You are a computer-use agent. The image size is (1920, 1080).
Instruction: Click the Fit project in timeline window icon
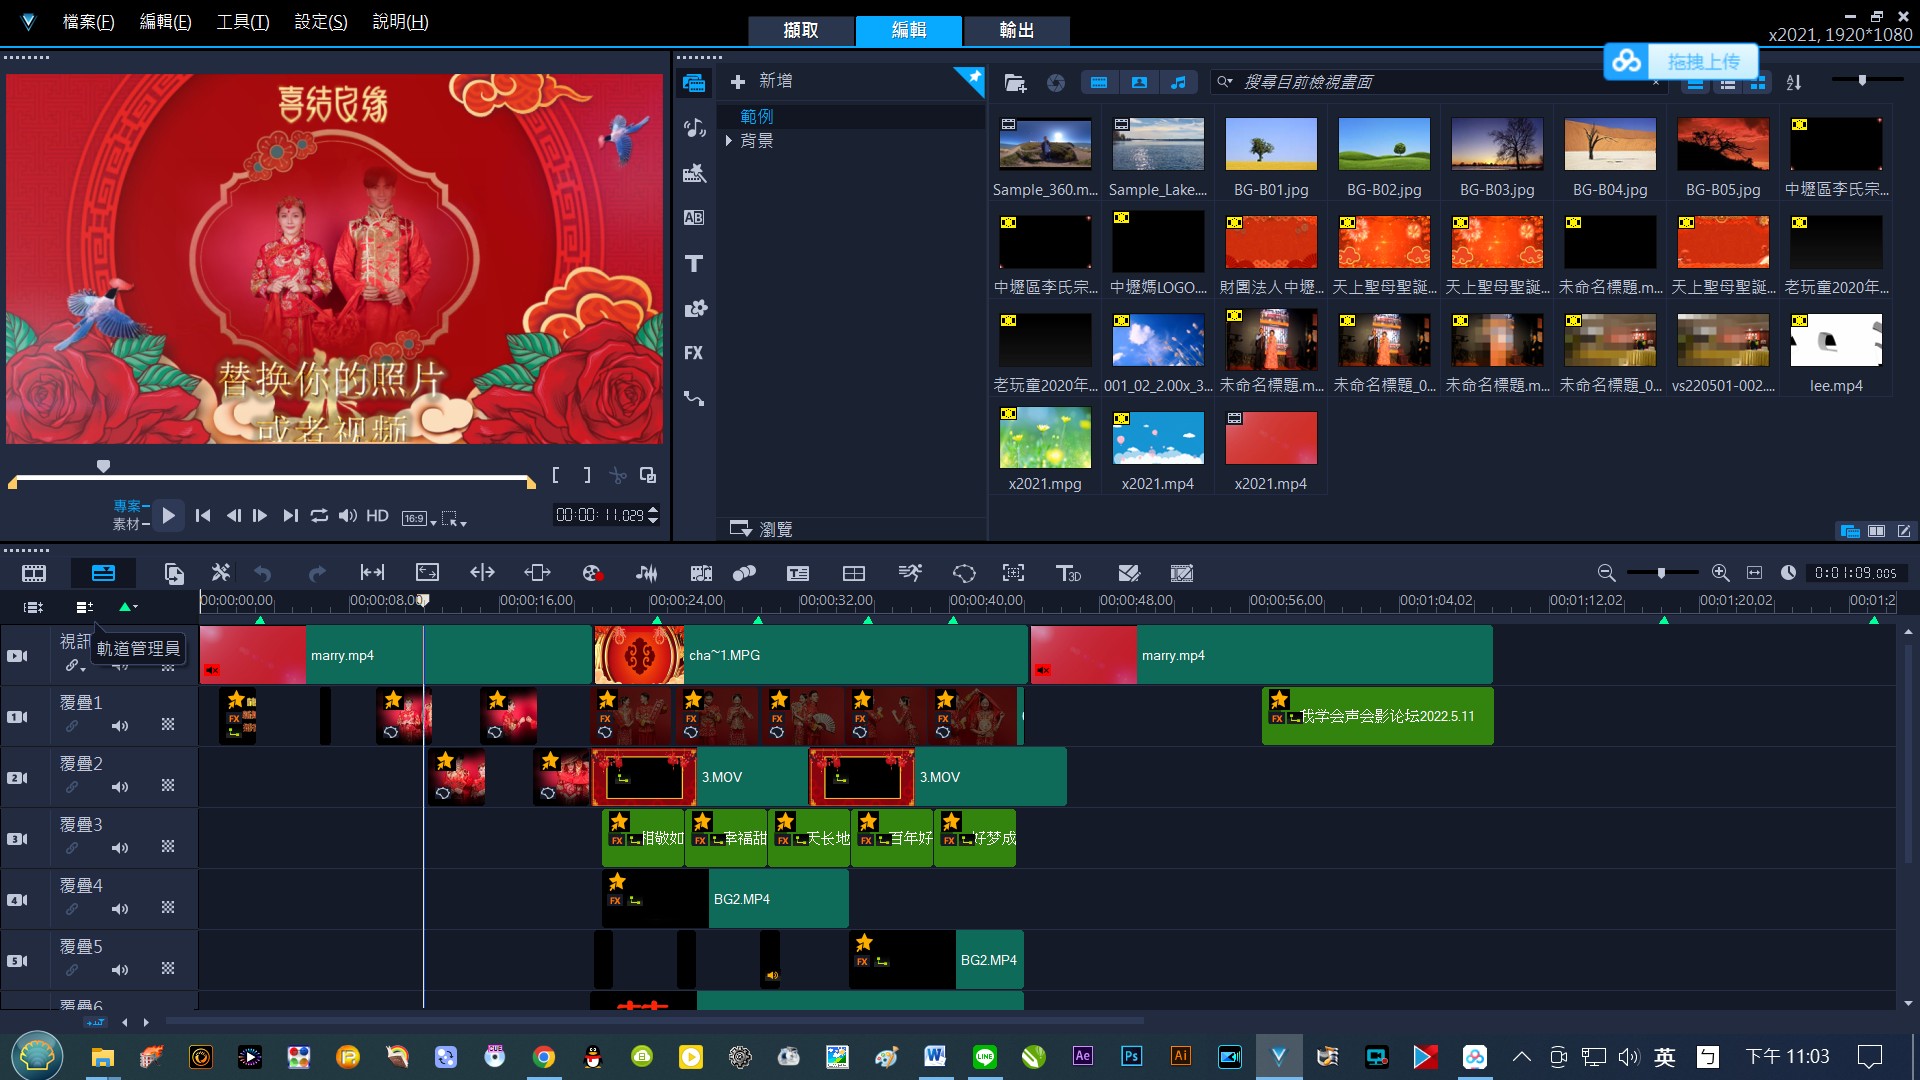[x=1754, y=573]
